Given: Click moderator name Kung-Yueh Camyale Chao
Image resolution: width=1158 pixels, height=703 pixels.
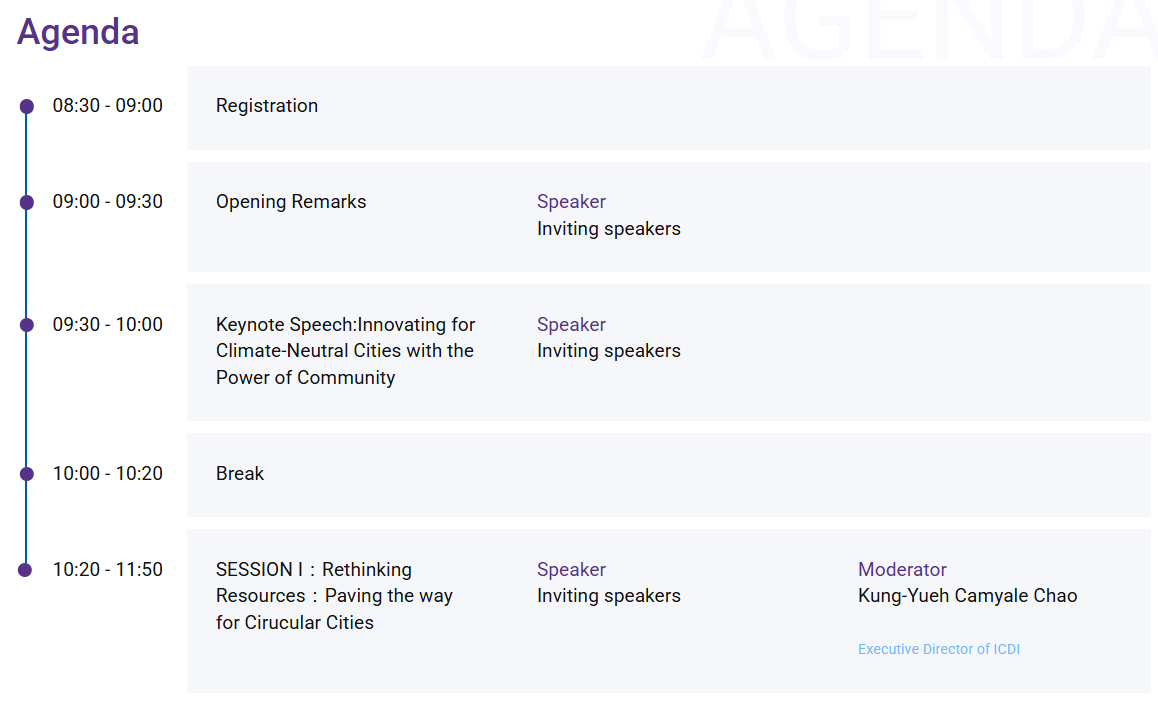Looking at the screenshot, I should coord(967,595).
